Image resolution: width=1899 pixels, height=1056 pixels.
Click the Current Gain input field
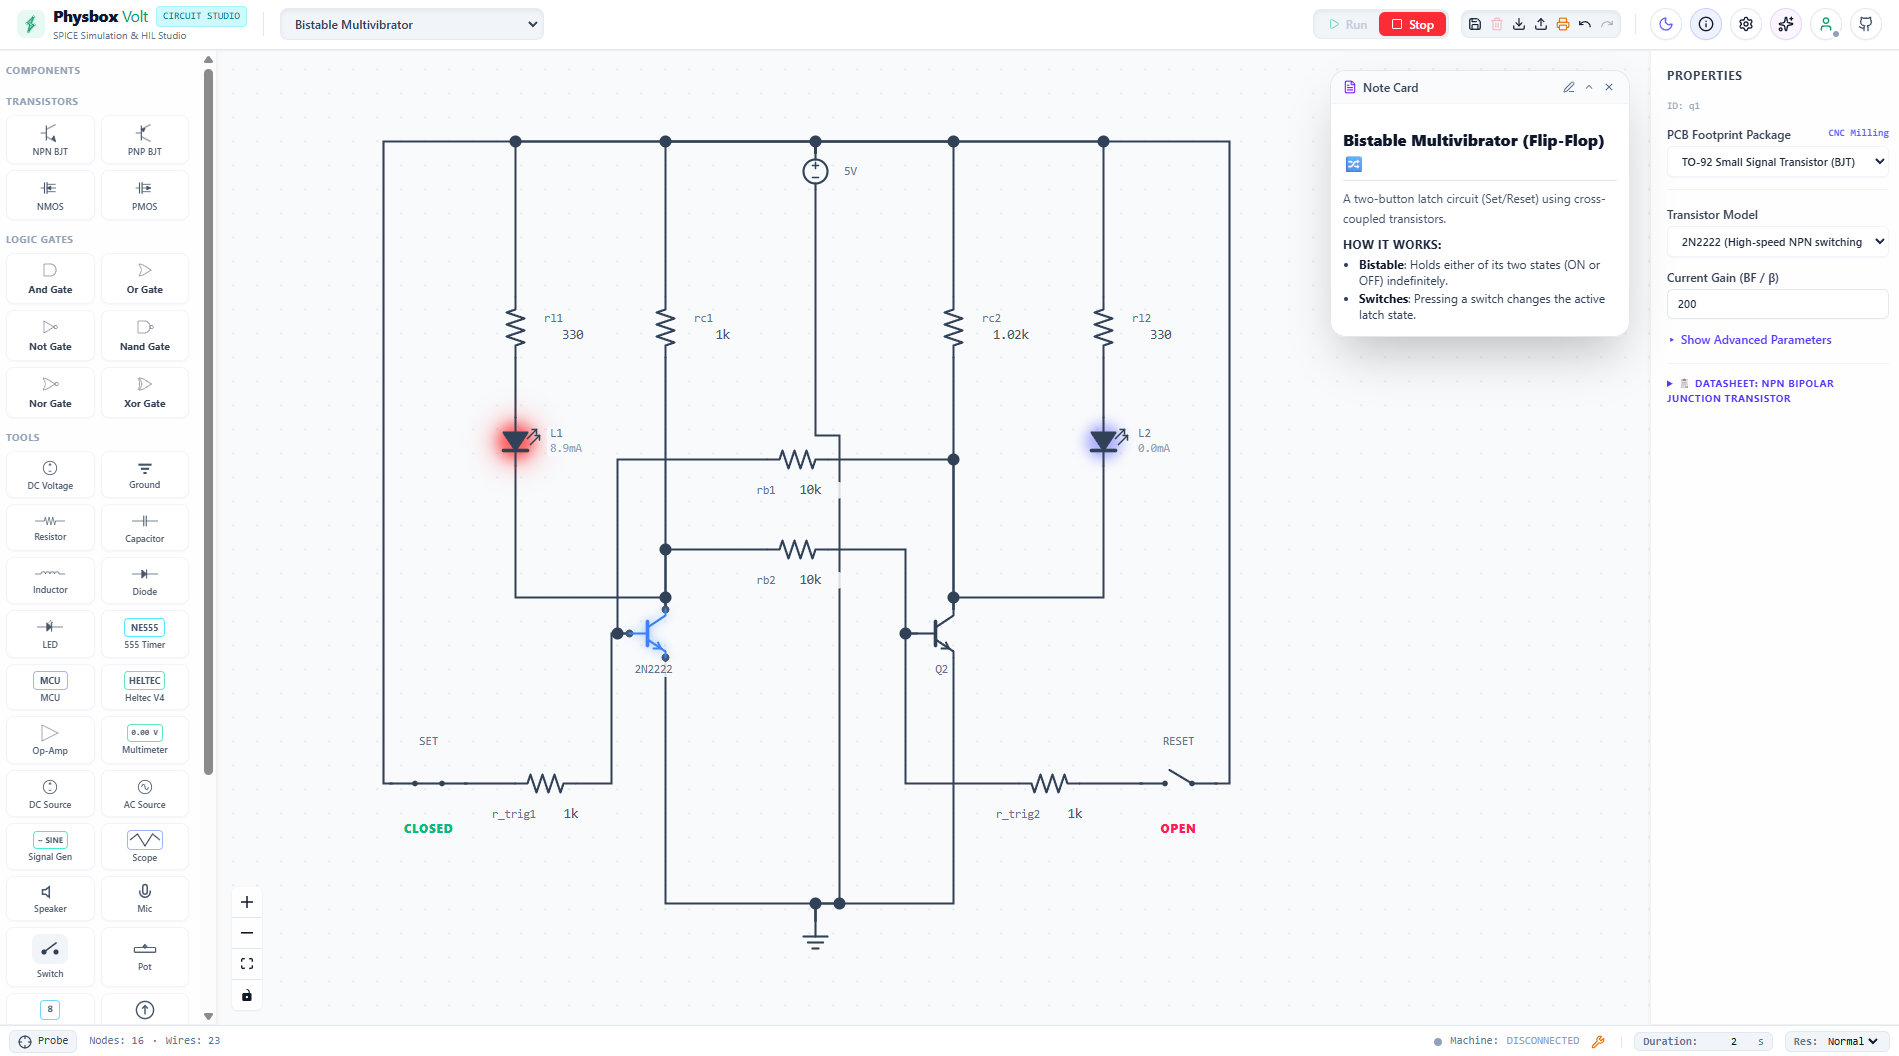click(1777, 304)
